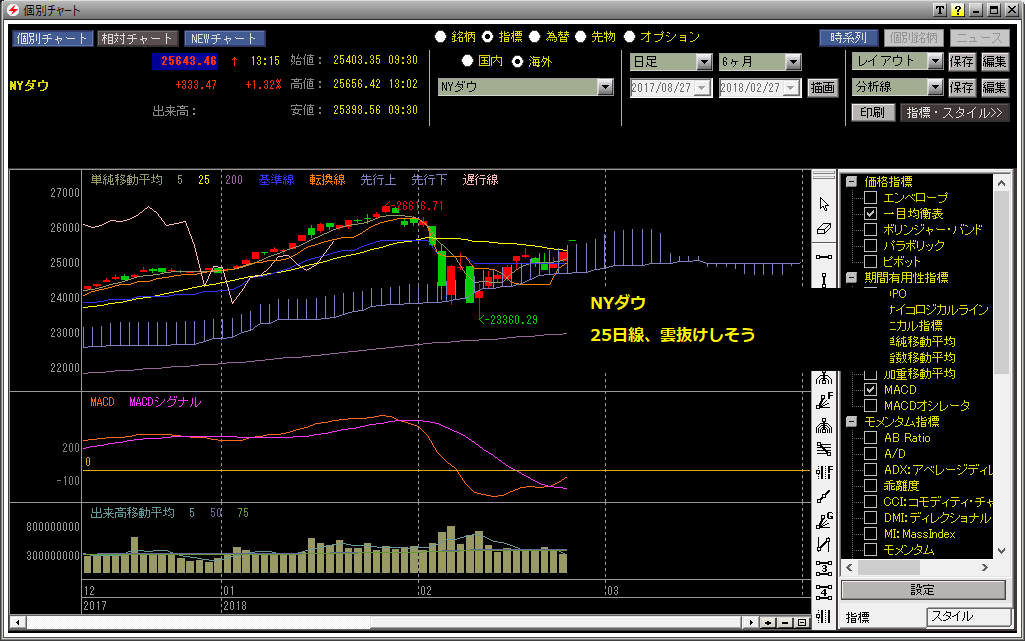Screen dimensions: 1025x641
Task: Select the オプション radio button
Action: pos(630,37)
